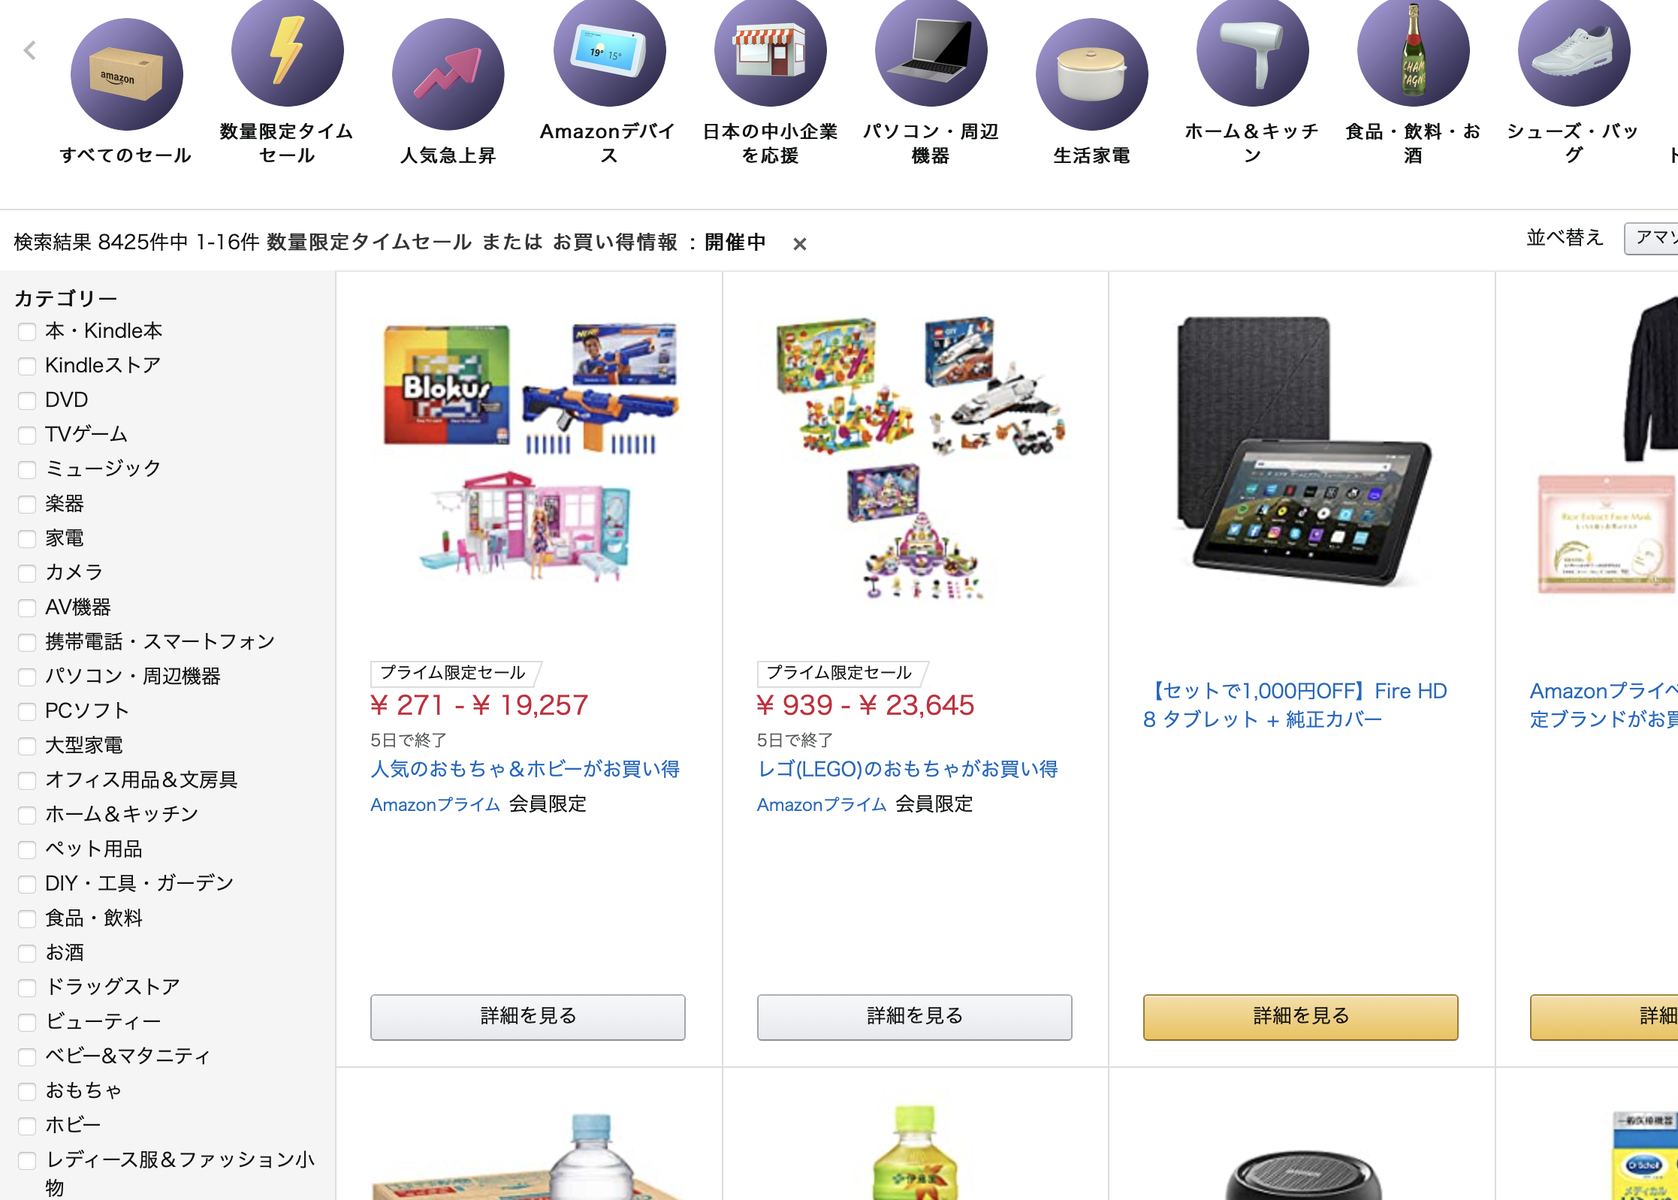Open the 並べ替え sort dropdown
Image resolution: width=1678 pixels, height=1200 pixels.
[x=1651, y=238]
